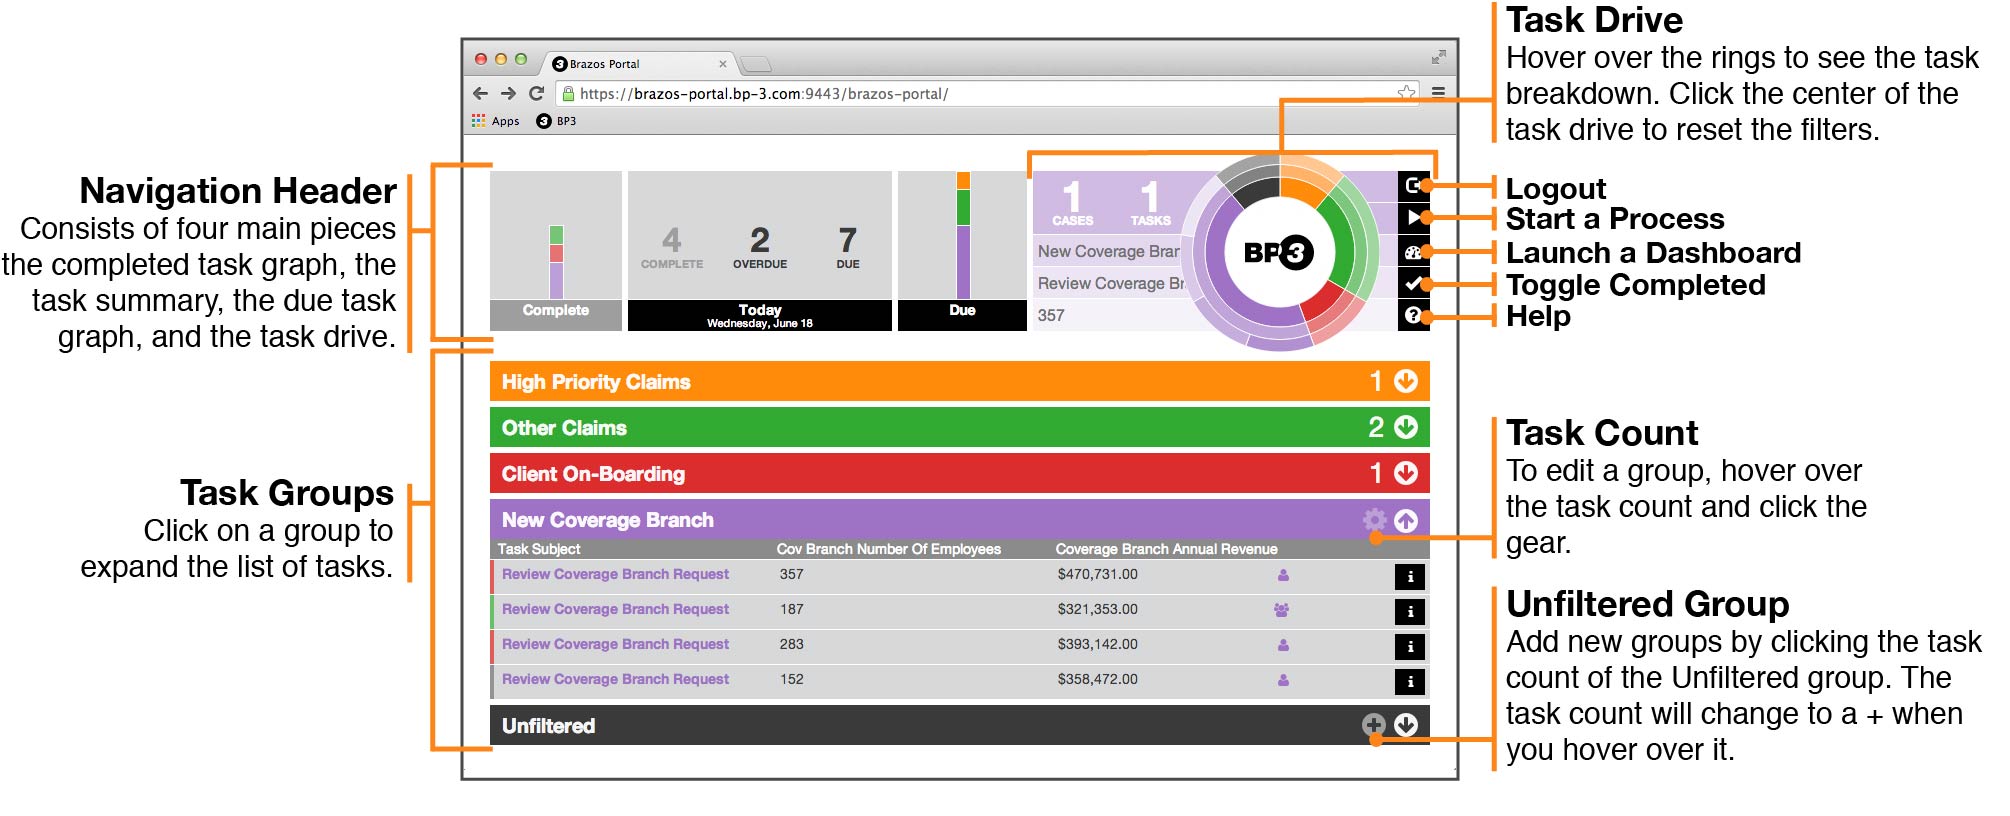Expand the Unfiltered group down arrow
The width and height of the screenshot is (2010, 816).
coord(1406,725)
